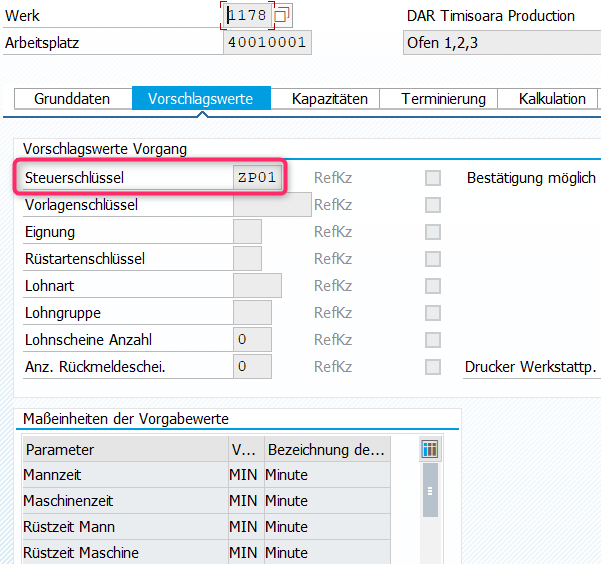This screenshot has height=564, width=601.
Task: Tick the RefKz checkbox for Steuerschlüssel
Action: (433, 178)
